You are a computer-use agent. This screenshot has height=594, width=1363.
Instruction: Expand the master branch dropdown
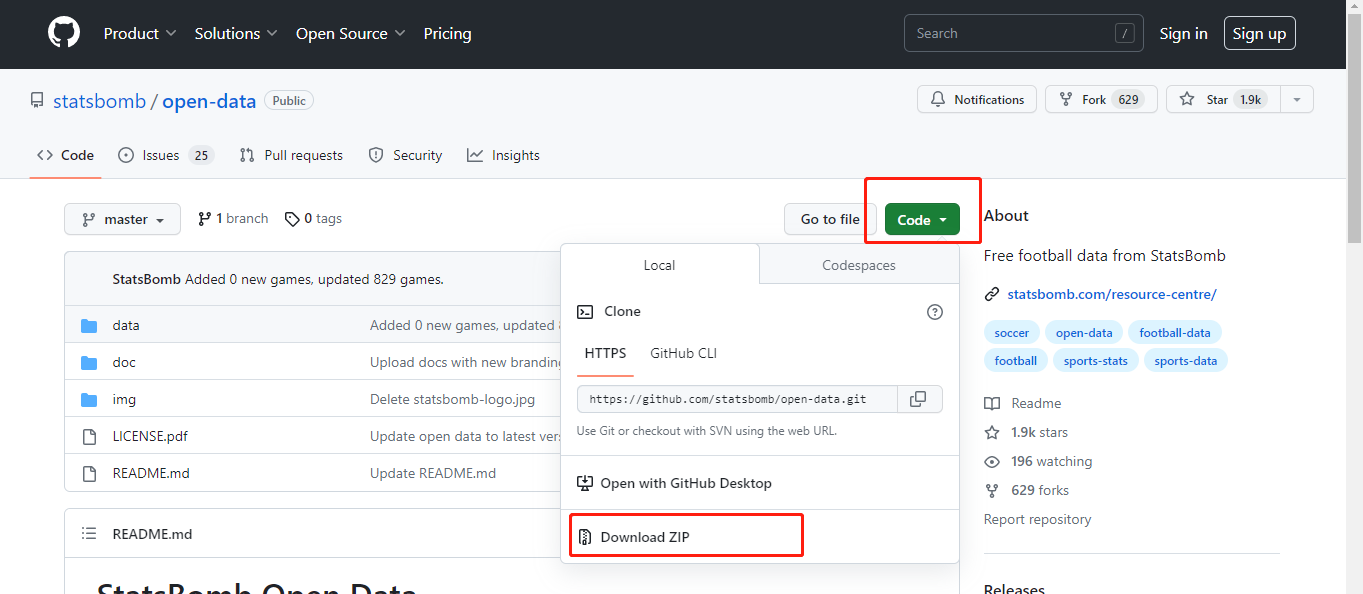pyautogui.click(x=123, y=219)
